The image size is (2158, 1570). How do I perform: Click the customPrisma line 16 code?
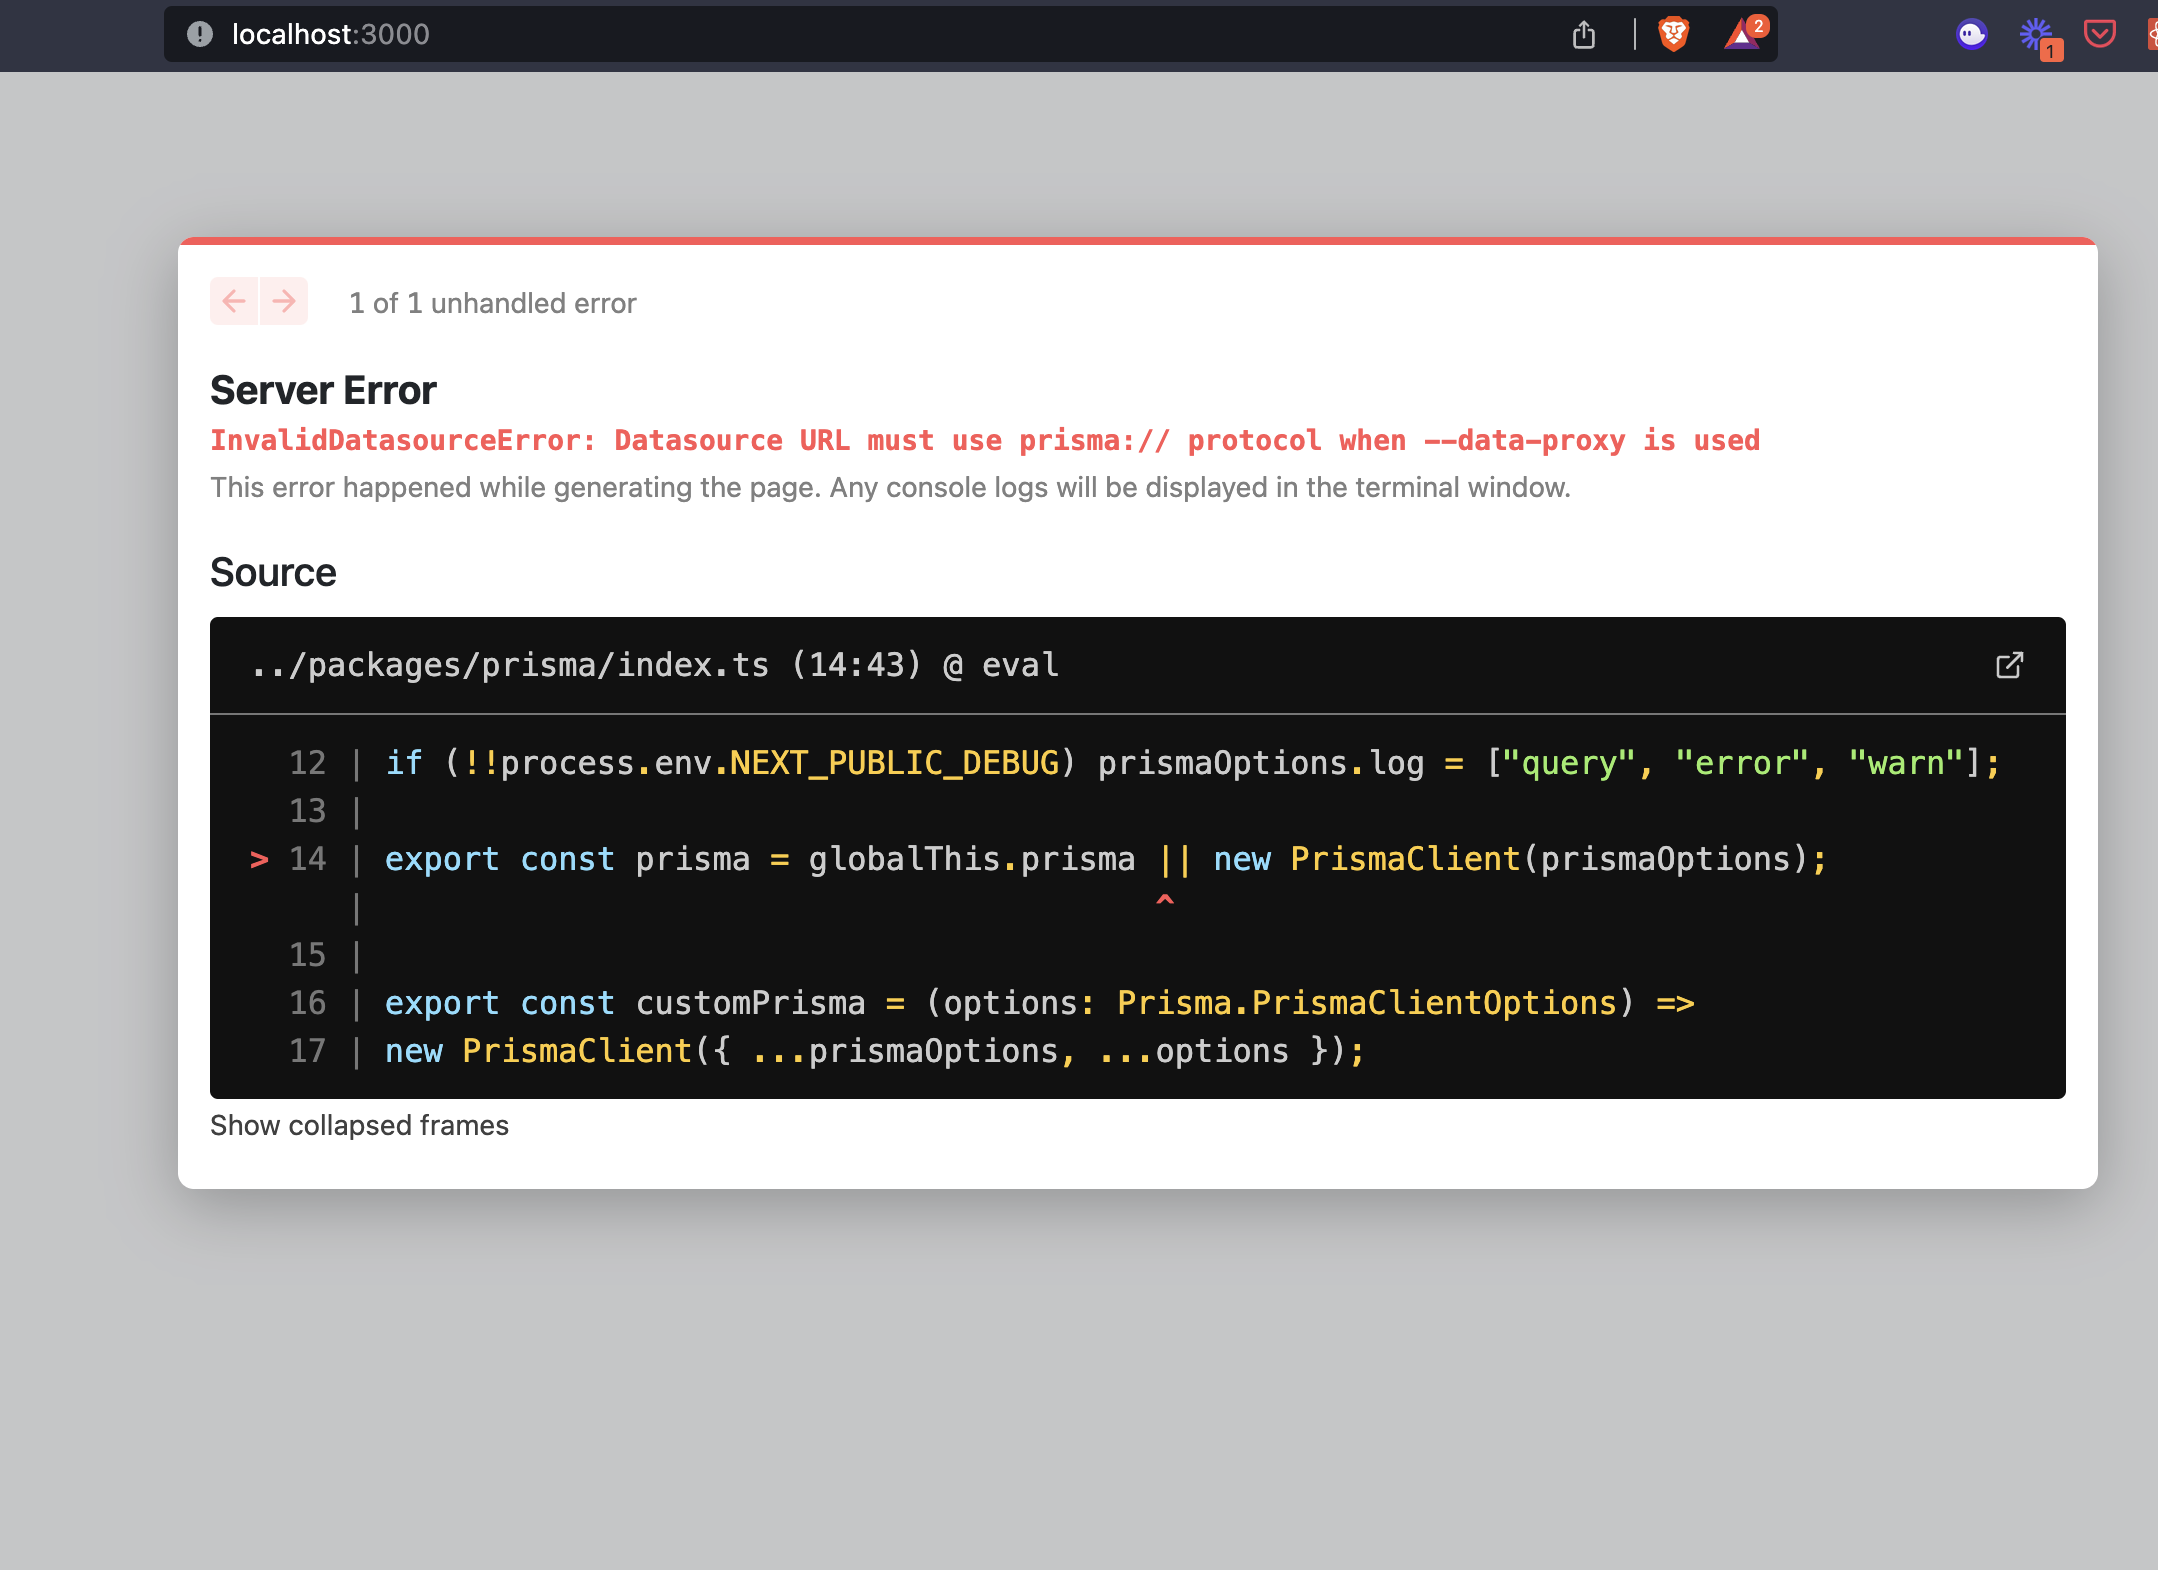[1039, 1003]
